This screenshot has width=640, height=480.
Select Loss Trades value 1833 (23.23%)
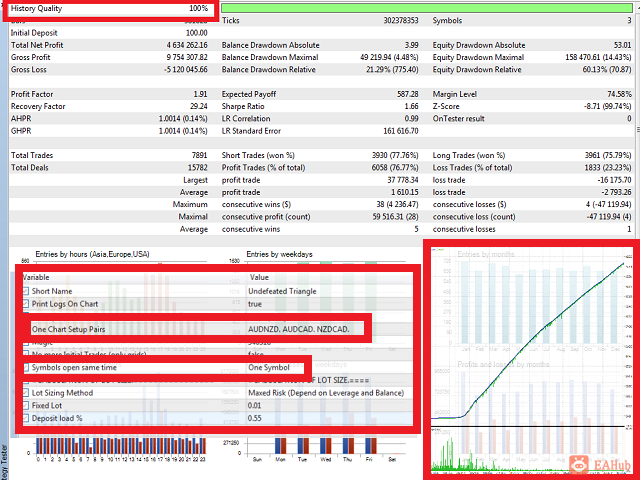point(608,167)
